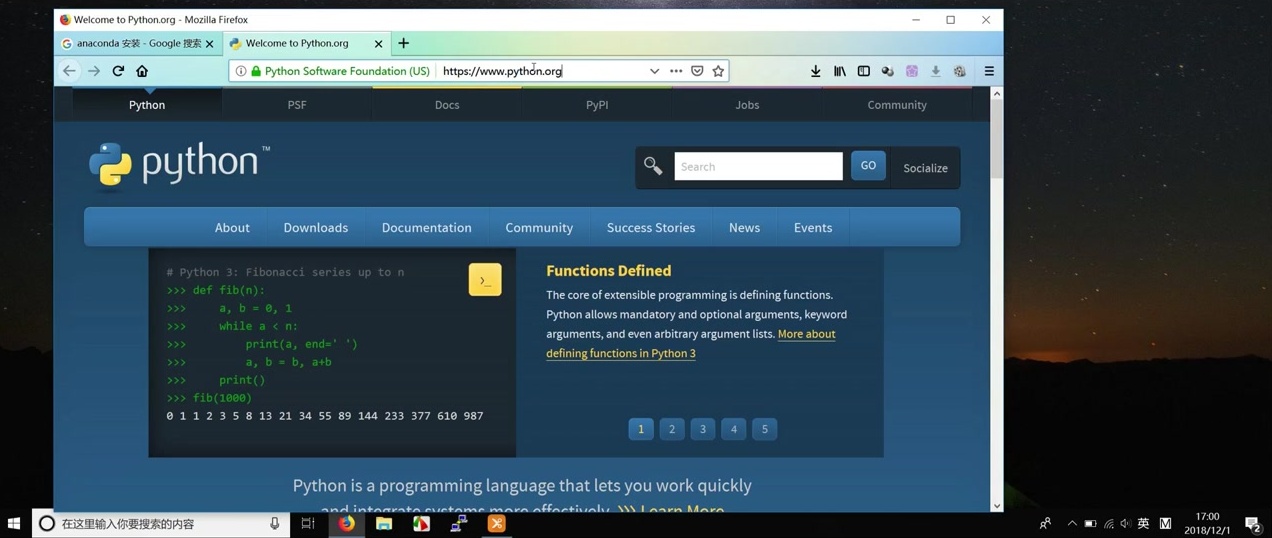Open the PSF top navigation tab
The width and height of the screenshot is (1272, 538).
click(297, 105)
